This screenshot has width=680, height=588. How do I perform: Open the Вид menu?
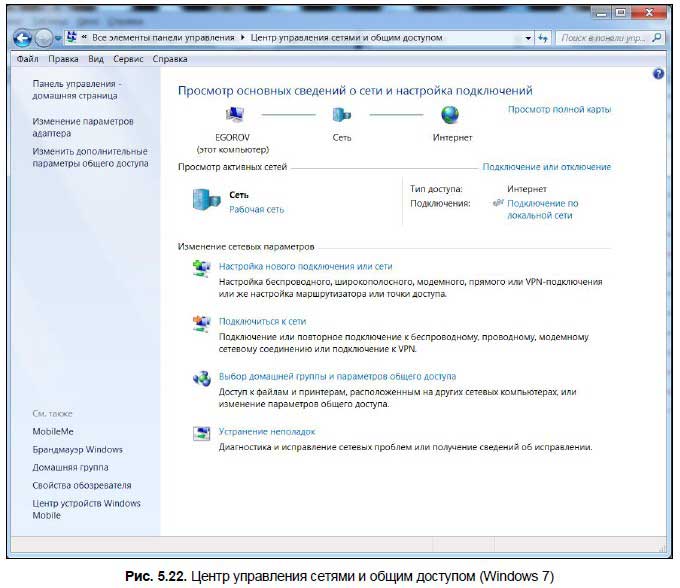tap(96, 59)
